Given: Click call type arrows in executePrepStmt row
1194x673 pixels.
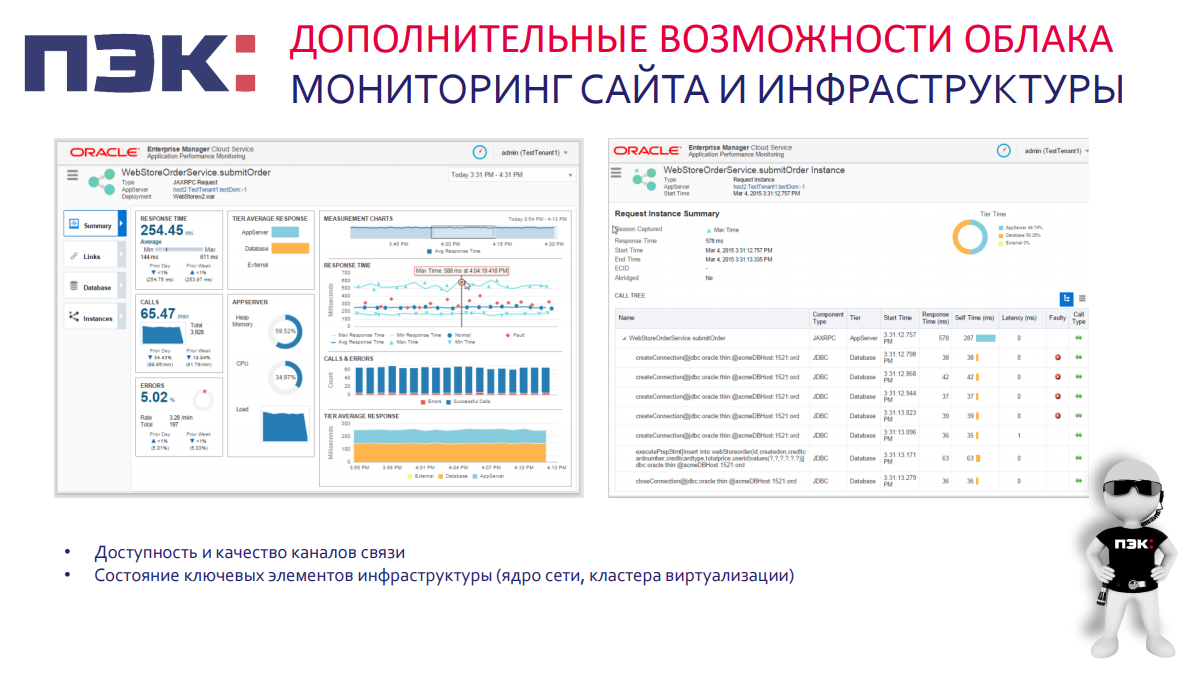Looking at the screenshot, I should click(1078, 458).
